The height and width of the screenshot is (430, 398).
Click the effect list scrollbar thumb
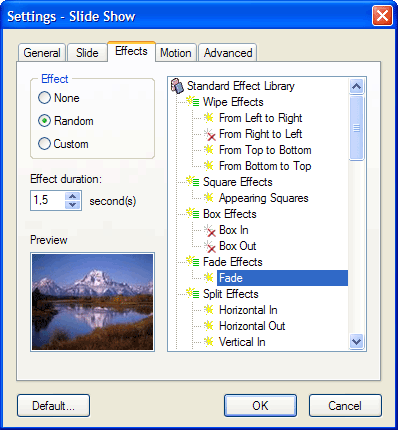pyautogui.click(x=357, y=128)
